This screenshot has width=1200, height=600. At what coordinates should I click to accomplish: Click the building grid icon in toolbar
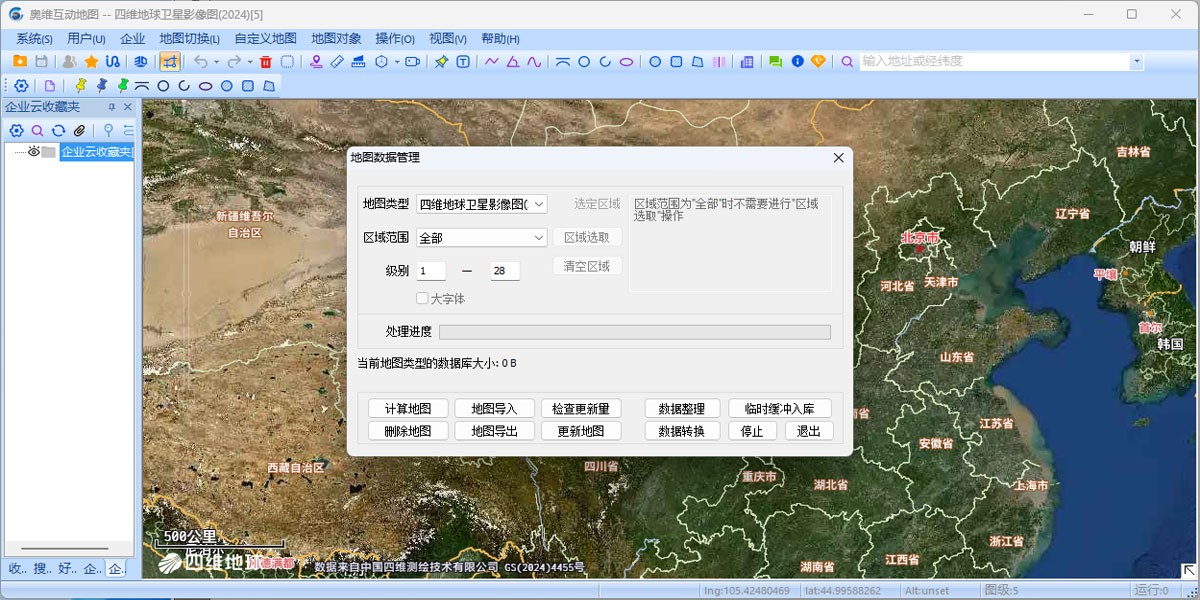[x=746, y=62]
